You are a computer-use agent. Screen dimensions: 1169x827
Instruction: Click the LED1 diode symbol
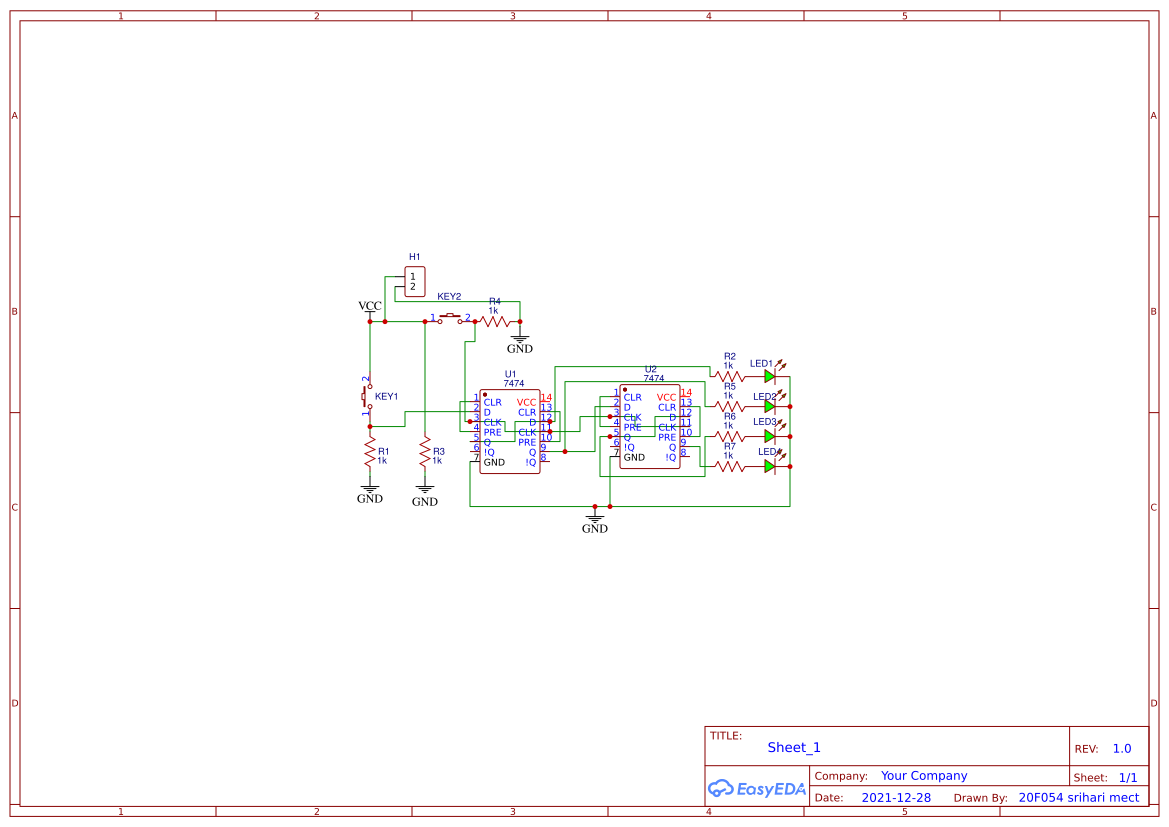pyautogui.click(x=770, y=377)
